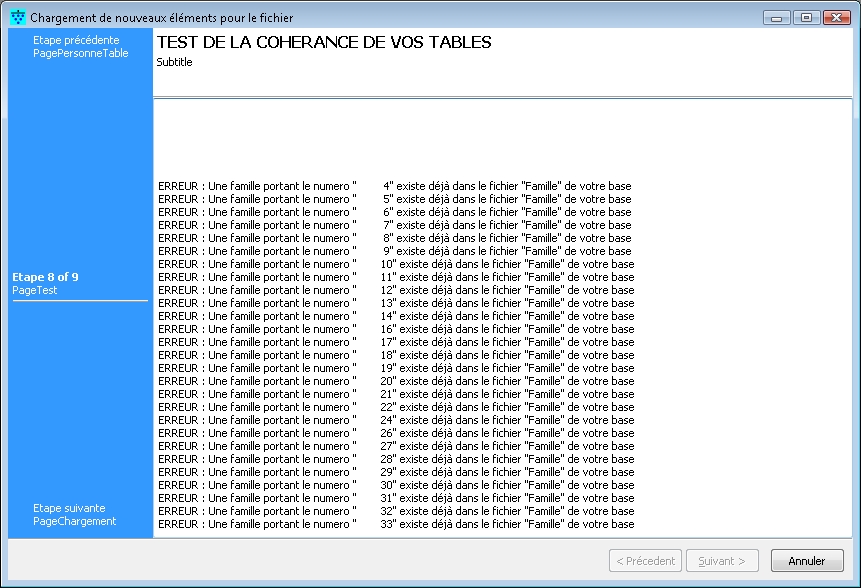Pick the error line for family number 20
The height and width of the screenshot is (588, 861).
[394, 381]
